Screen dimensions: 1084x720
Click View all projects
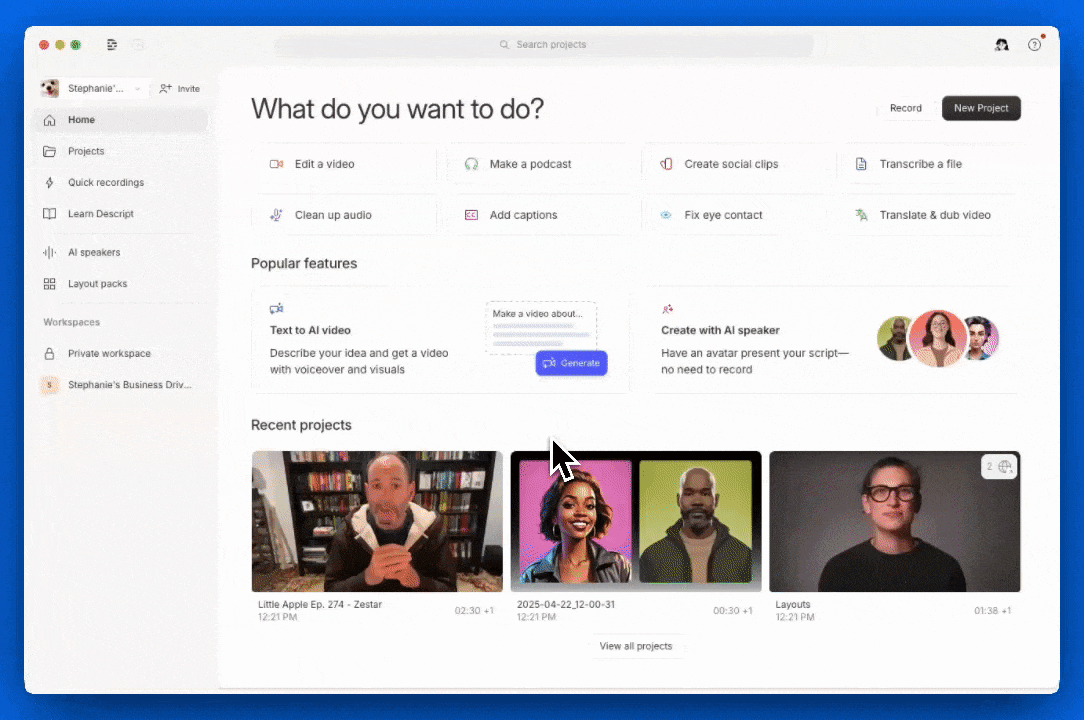click(635, 646)
